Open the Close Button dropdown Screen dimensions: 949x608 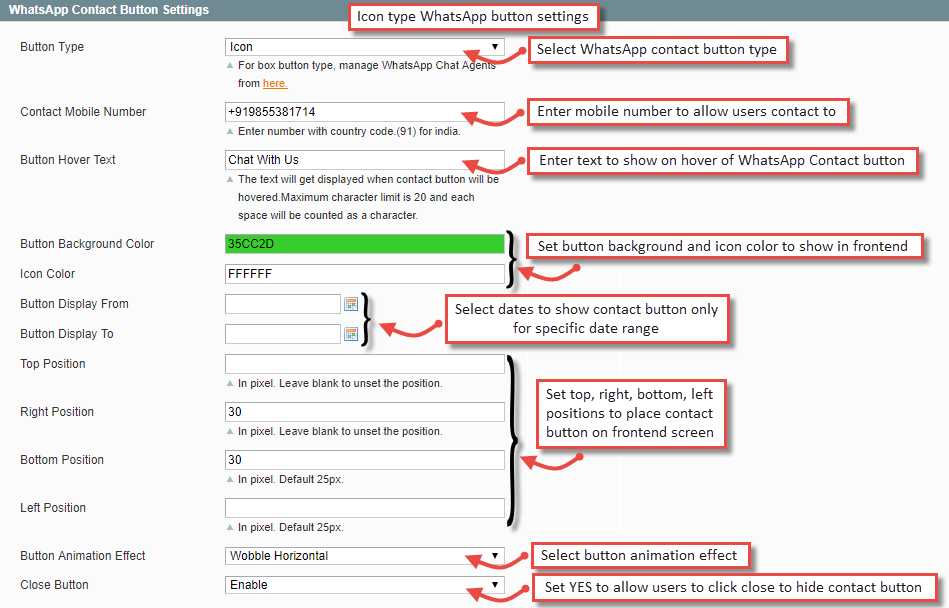pos(364,585)
